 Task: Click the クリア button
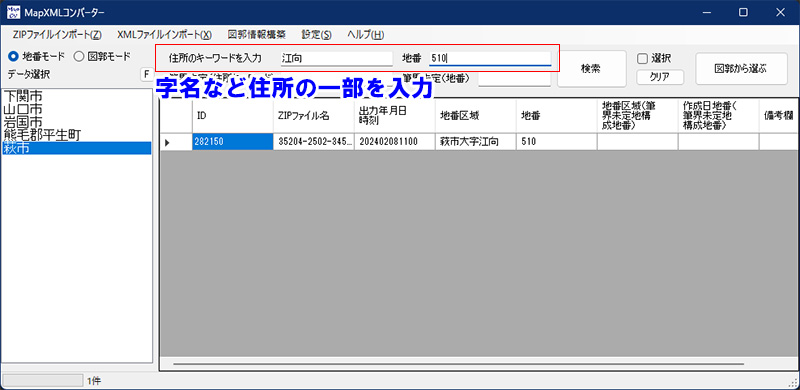point(660,78)
